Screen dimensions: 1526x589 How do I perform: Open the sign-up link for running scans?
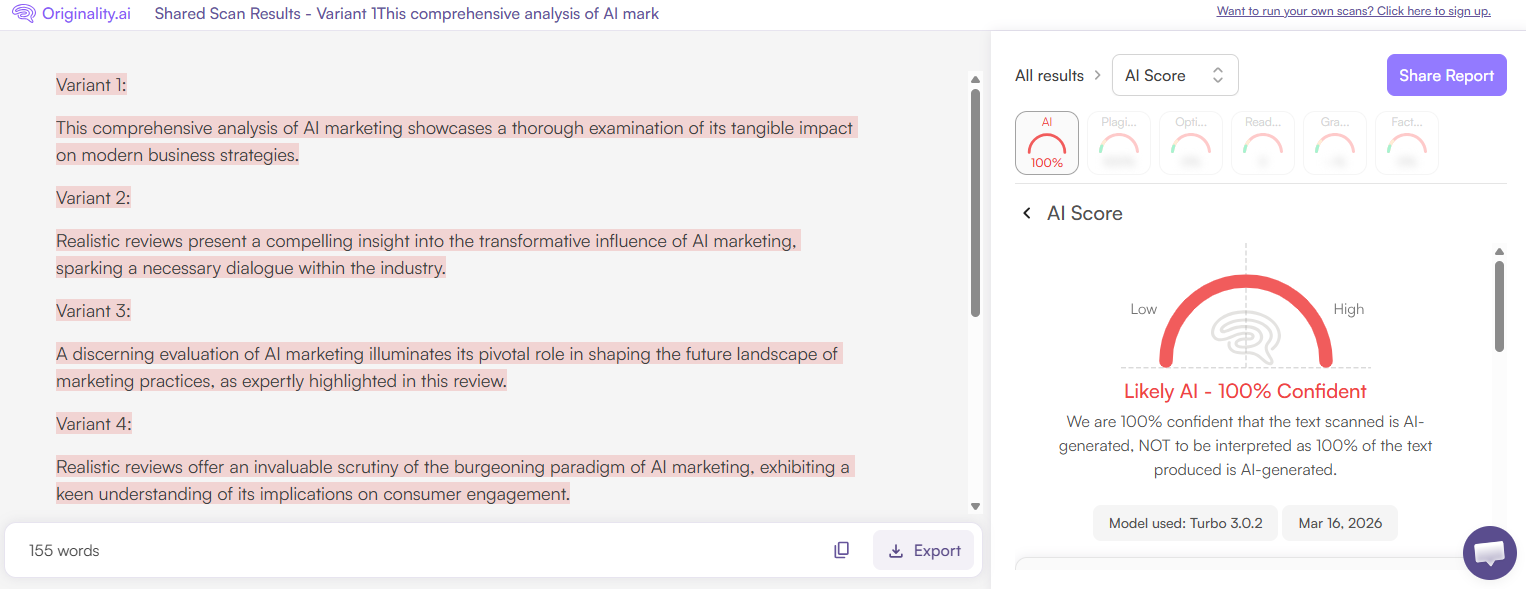click(1353, 11)
